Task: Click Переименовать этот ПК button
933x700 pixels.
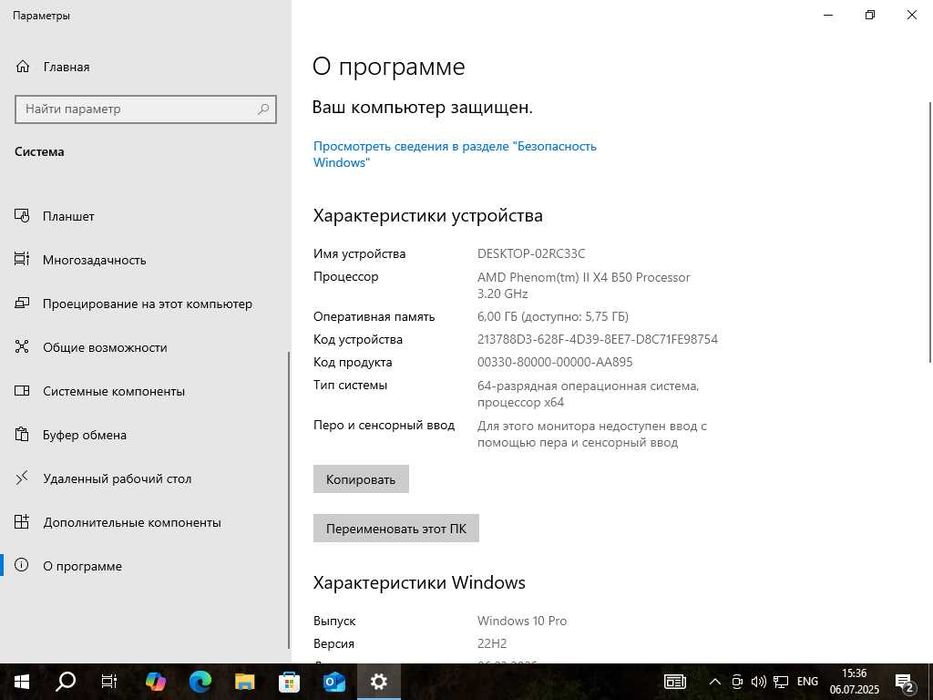Action: [396, 528]
